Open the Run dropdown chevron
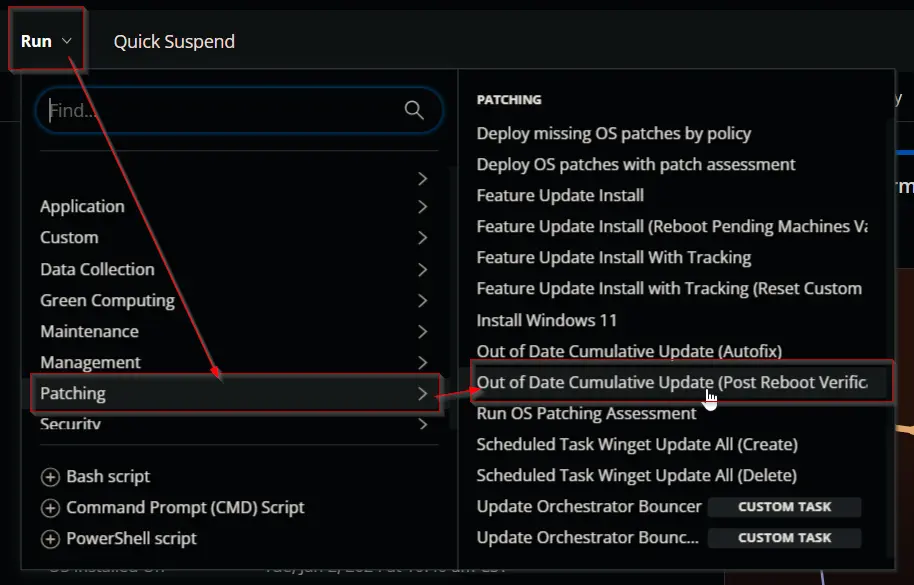Screen dimensions: 914x585 [66, 41]
